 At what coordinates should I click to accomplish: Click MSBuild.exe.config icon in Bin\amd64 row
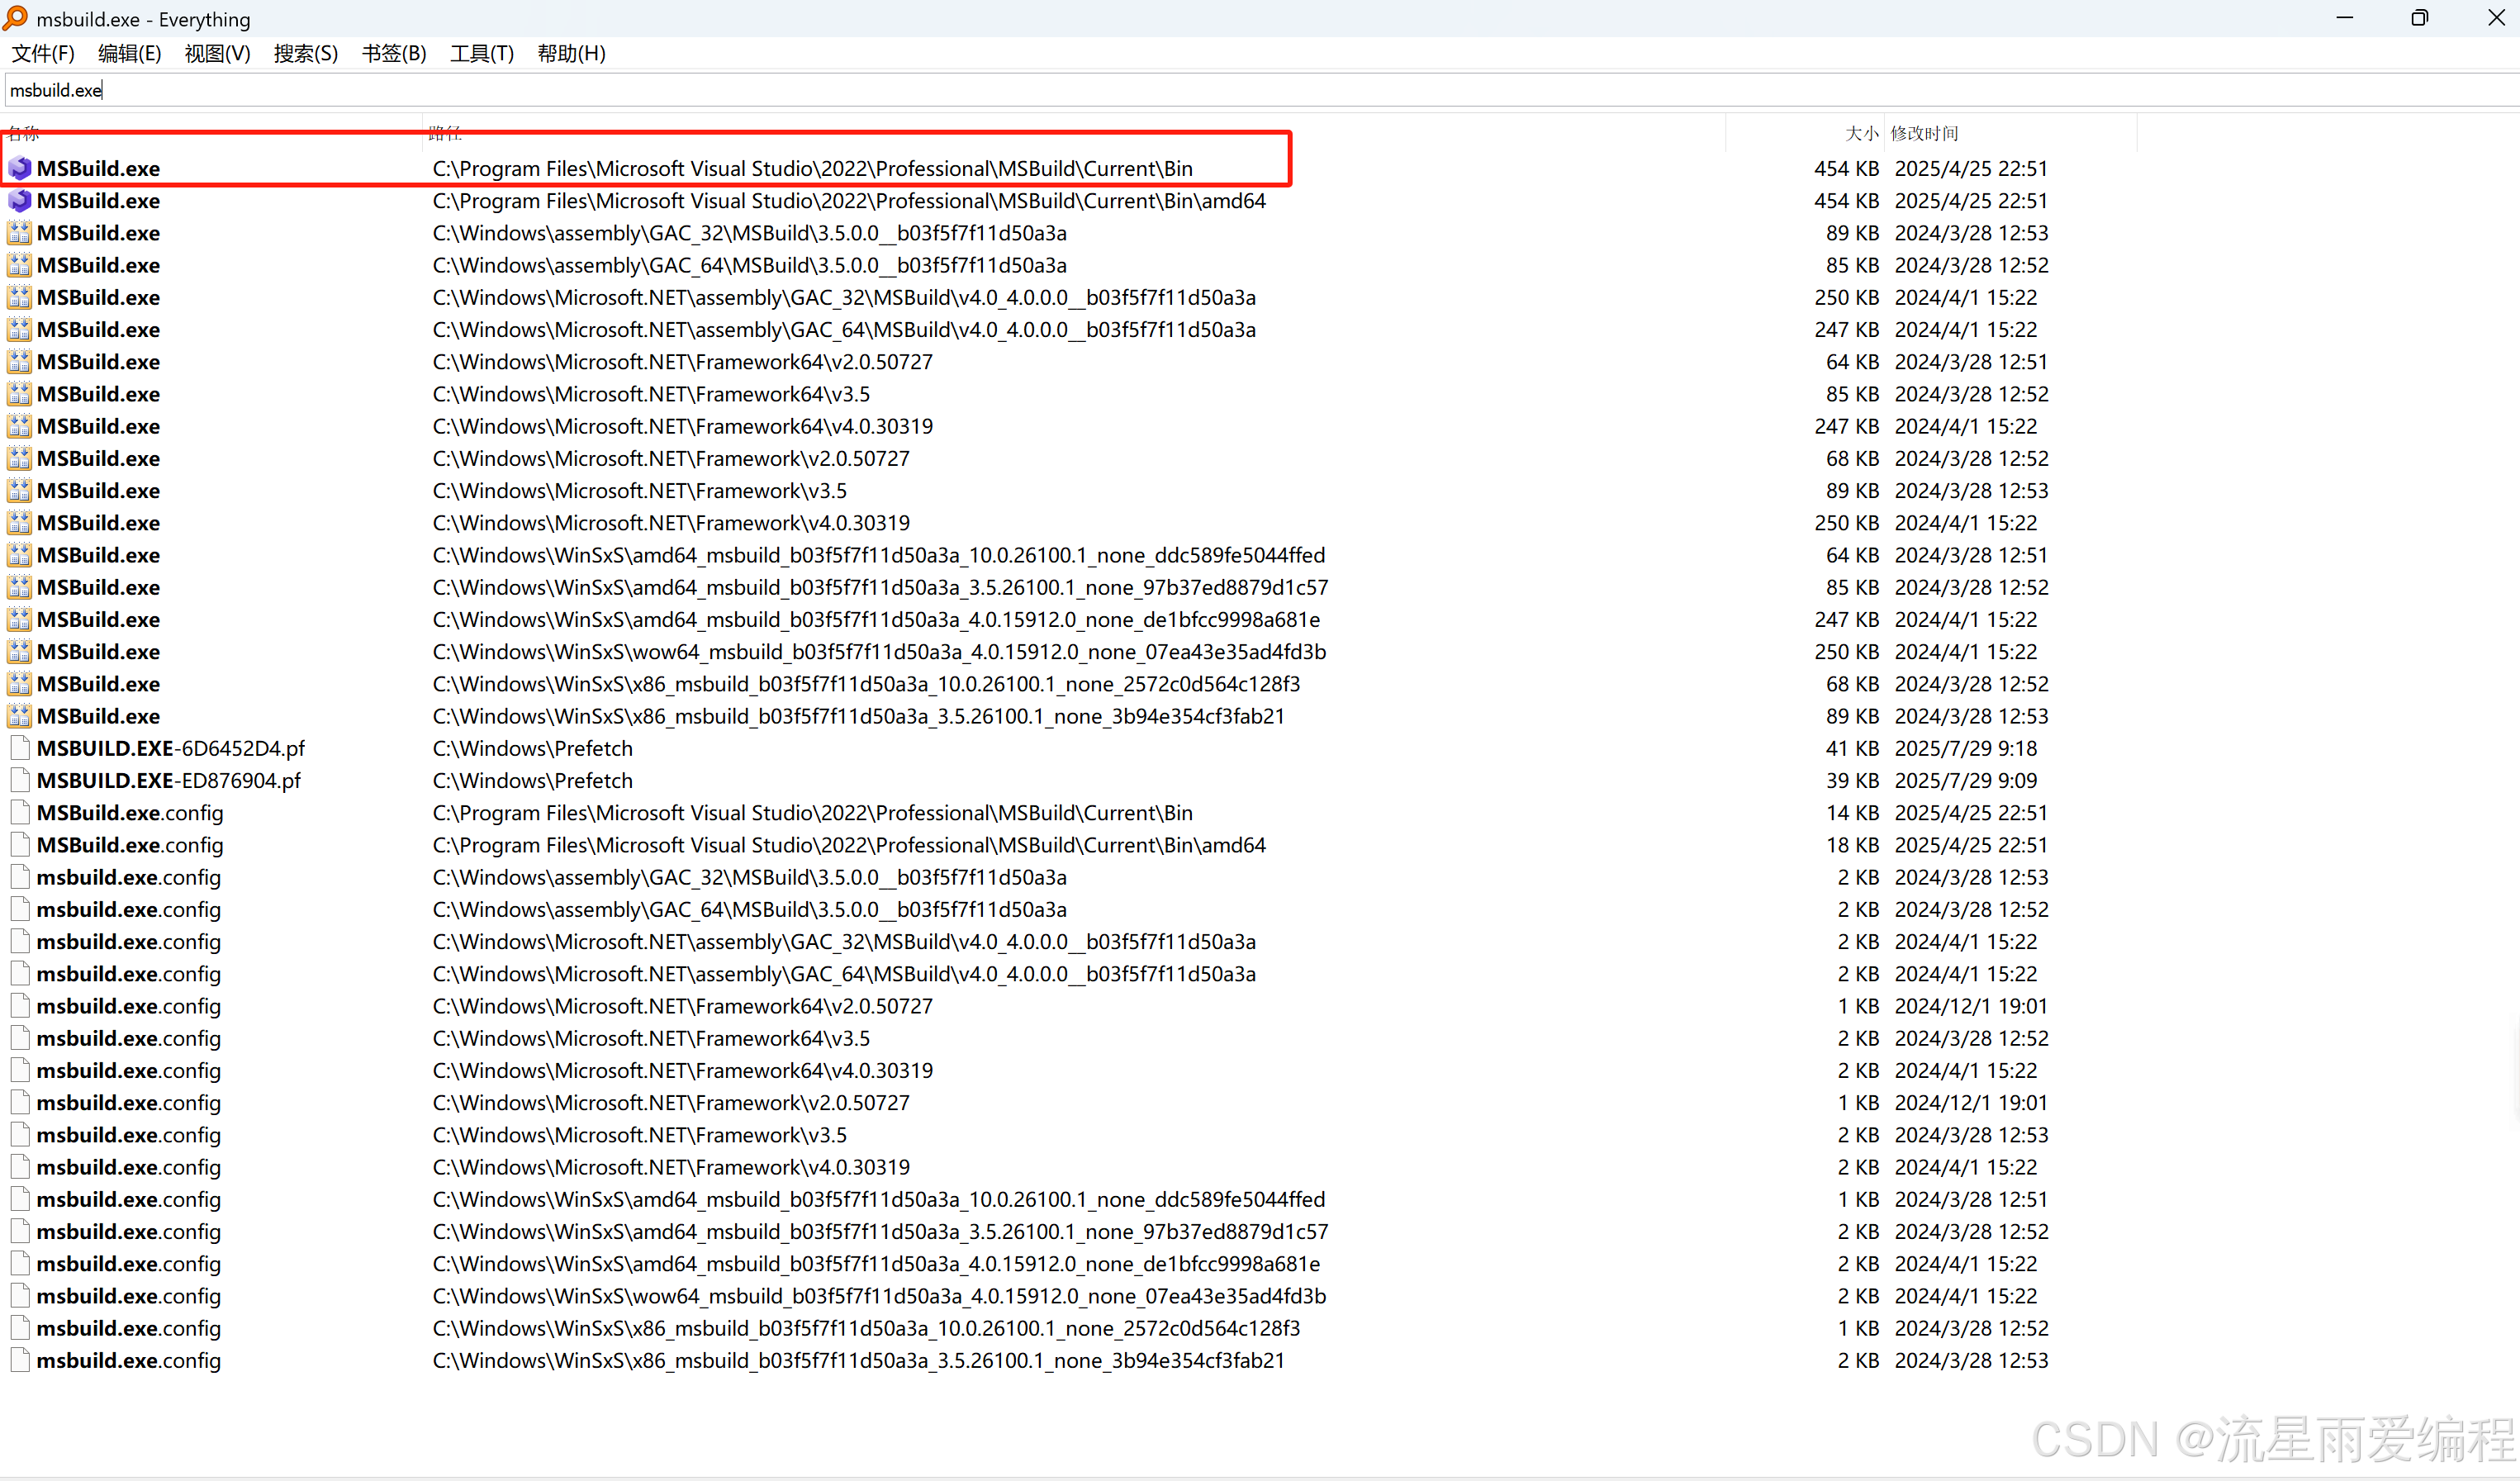20,845
